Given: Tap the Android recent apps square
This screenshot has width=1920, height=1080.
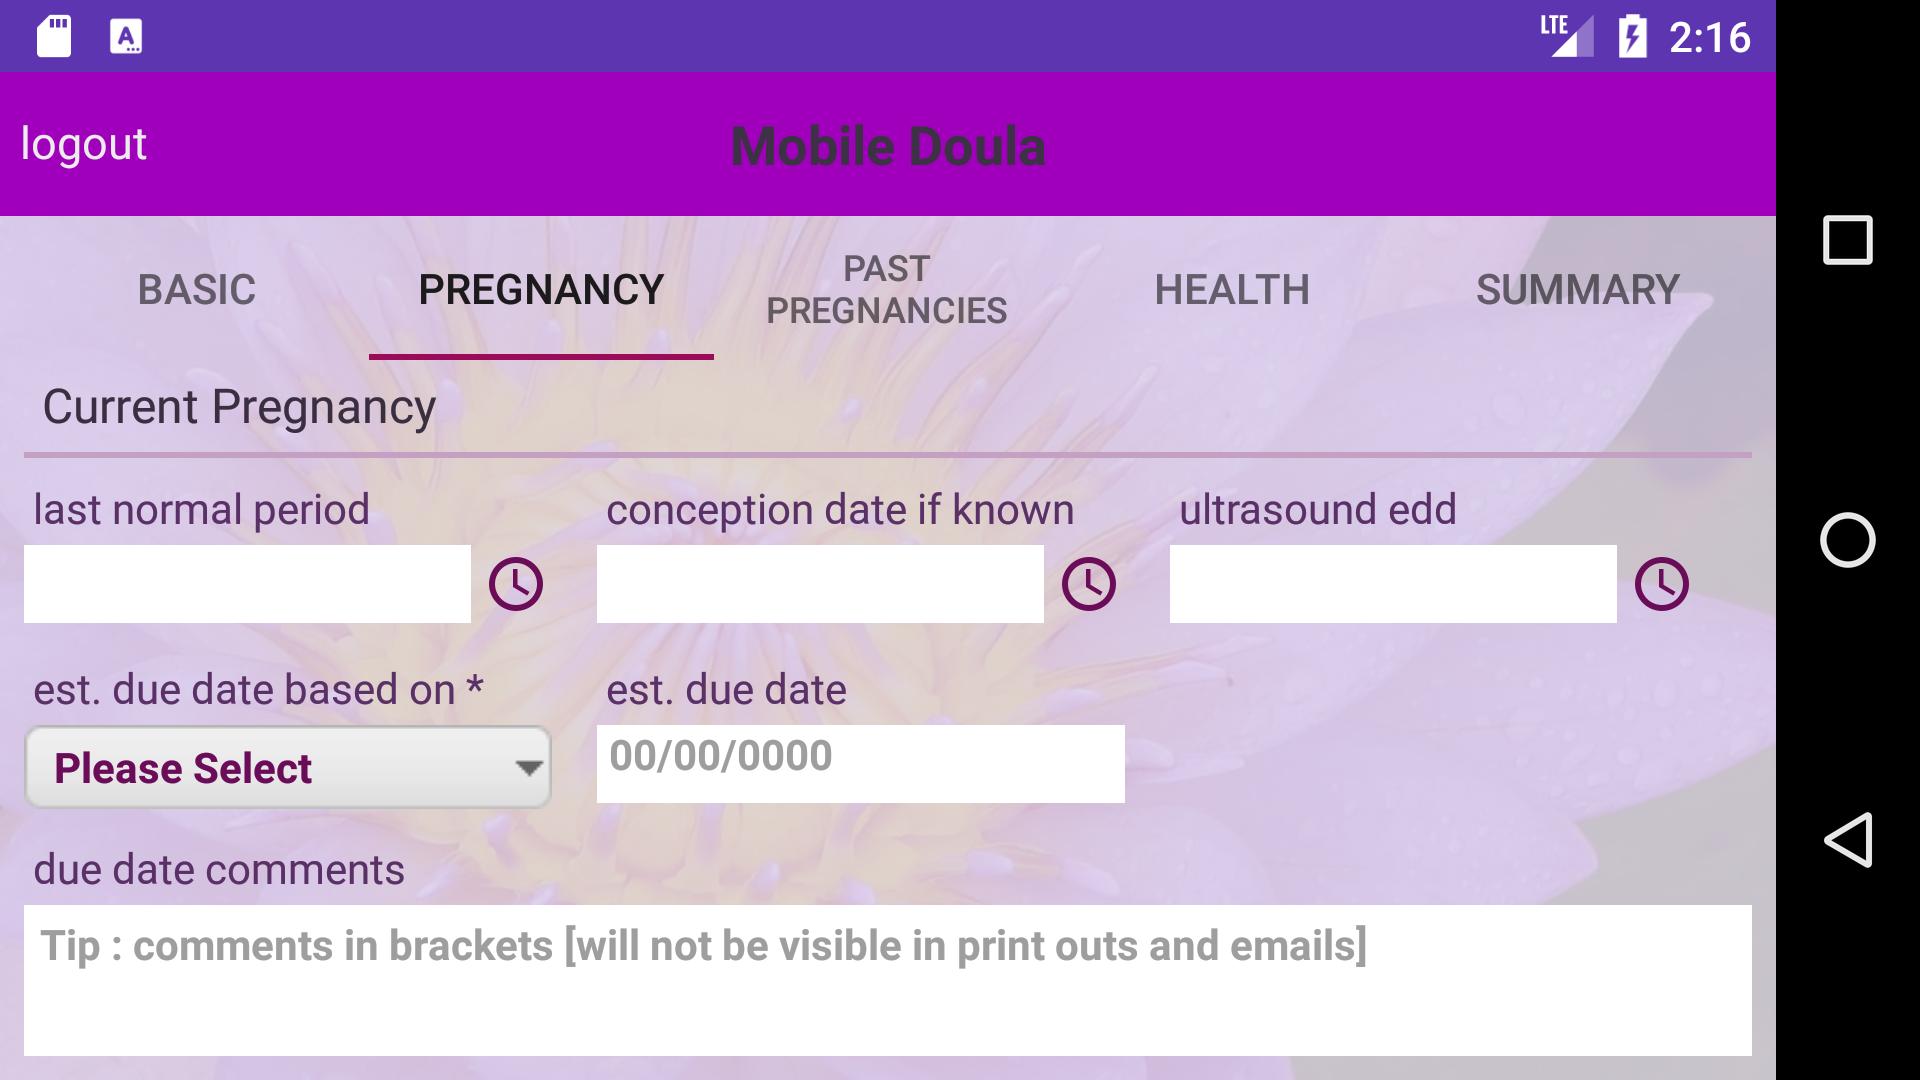Looking at the screenshot, I should point(1847,240).
